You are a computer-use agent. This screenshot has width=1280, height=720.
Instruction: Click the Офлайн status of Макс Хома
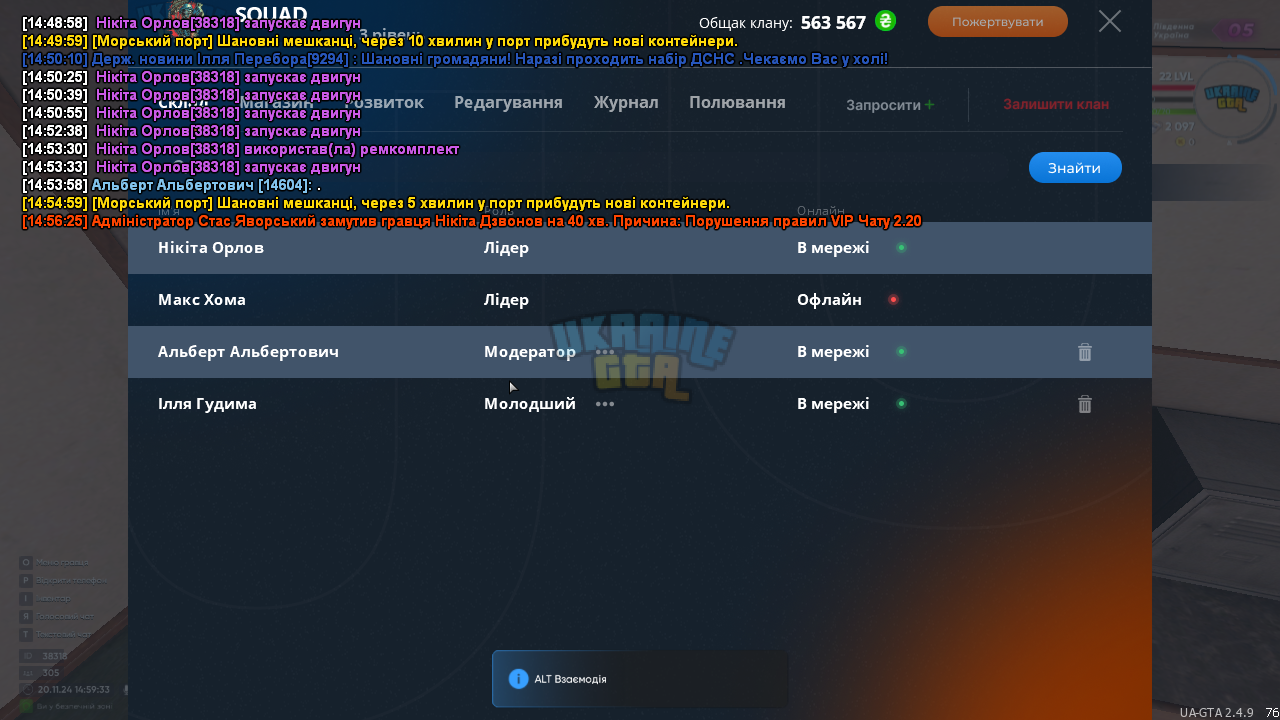pos(829,300)
